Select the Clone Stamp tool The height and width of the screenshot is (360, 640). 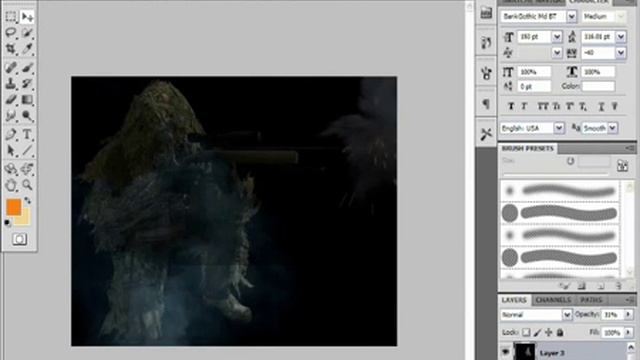tap(11, 84)
